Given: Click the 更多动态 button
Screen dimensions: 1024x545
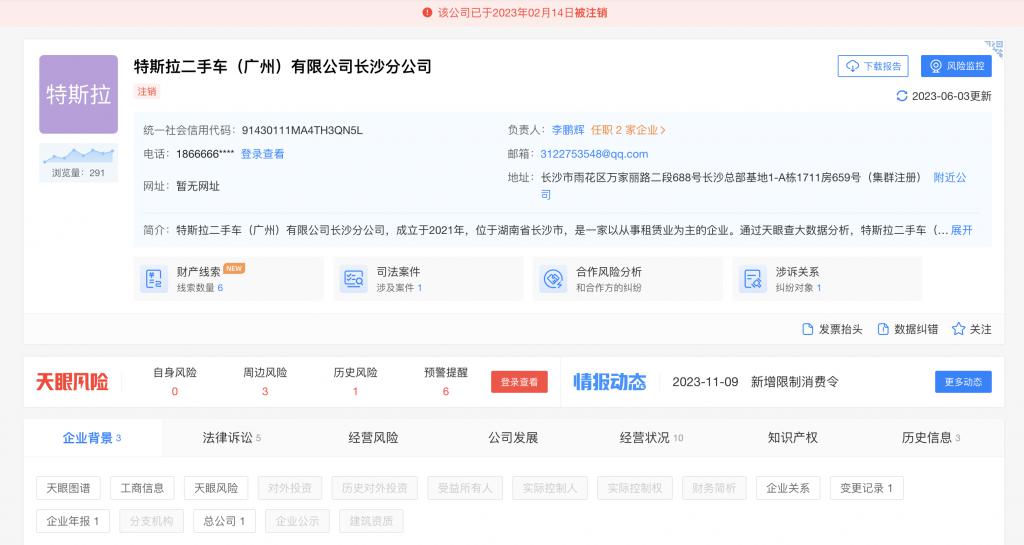Looking at the screenshot, I should click(963, 382).
